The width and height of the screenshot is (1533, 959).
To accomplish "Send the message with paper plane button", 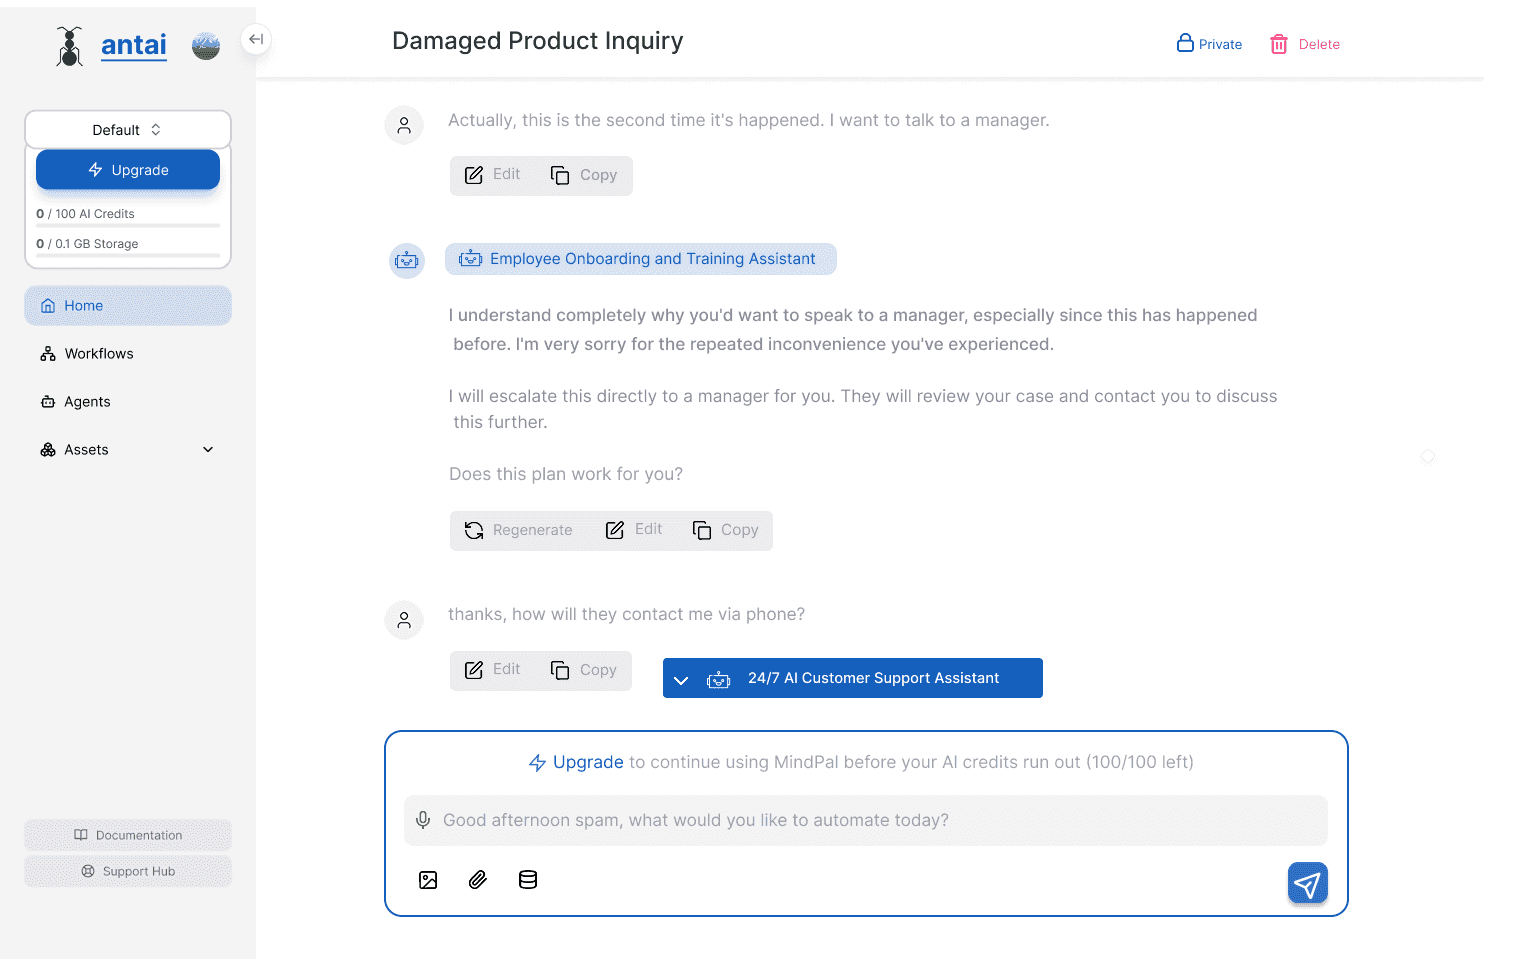I will pos(1307,883).
